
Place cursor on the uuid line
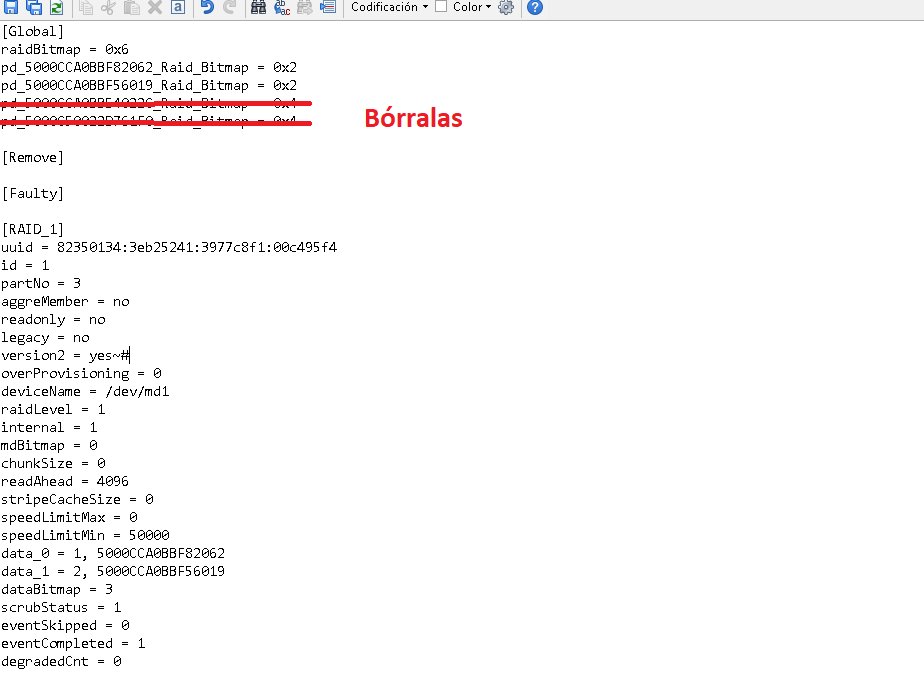click(168, 247)
